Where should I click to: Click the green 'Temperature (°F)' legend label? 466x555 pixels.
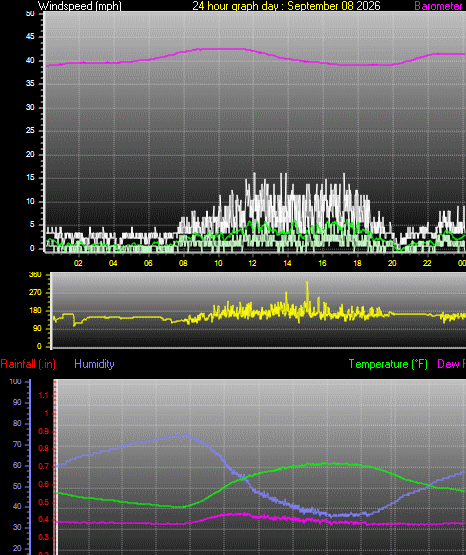coord(388,364)
